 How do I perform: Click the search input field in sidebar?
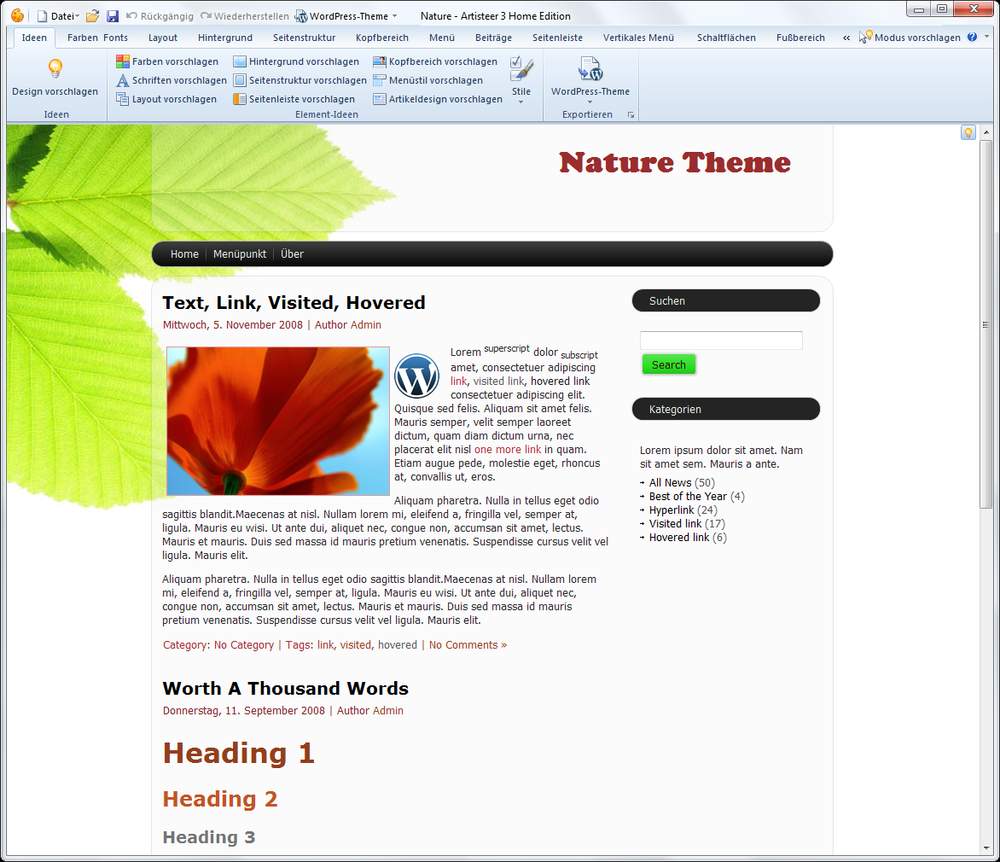click(721, 340)
